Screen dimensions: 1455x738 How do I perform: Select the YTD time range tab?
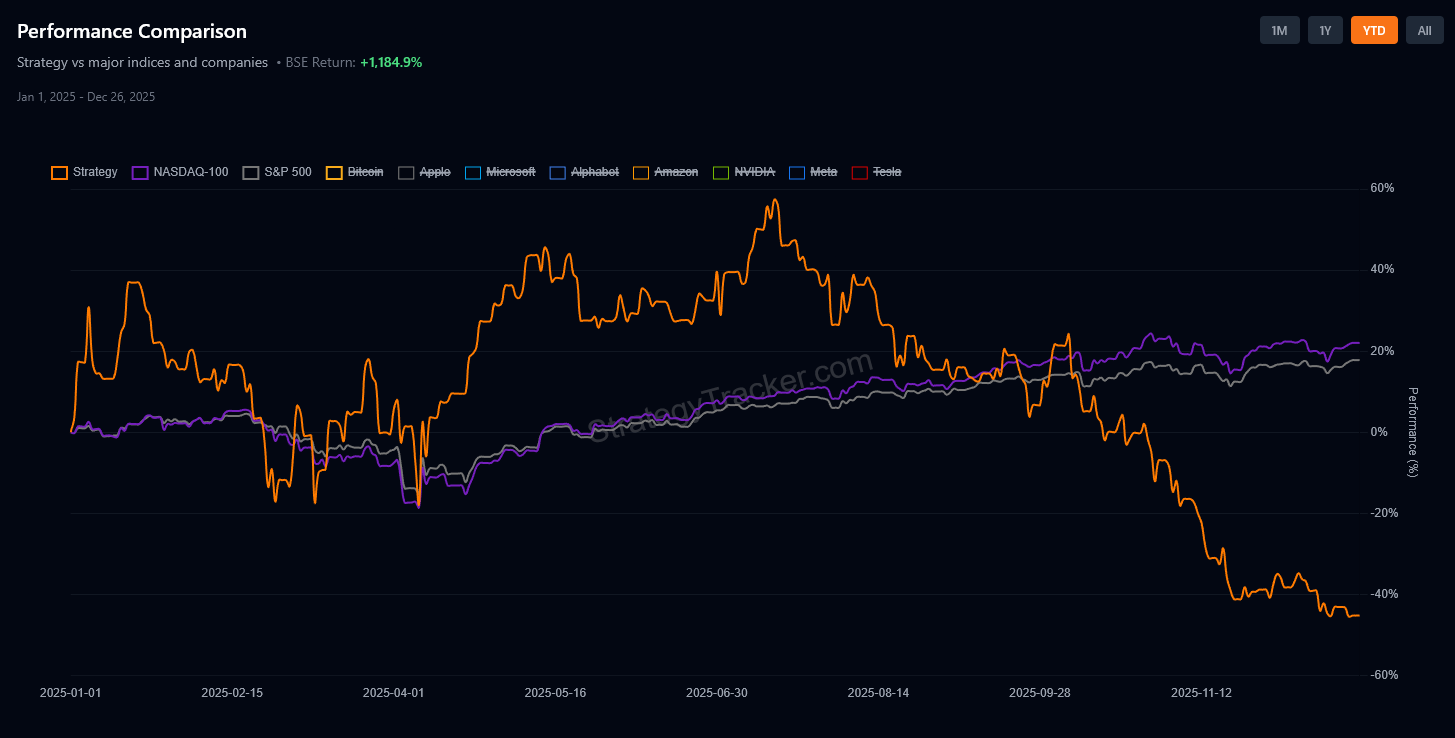(1374, 30)
